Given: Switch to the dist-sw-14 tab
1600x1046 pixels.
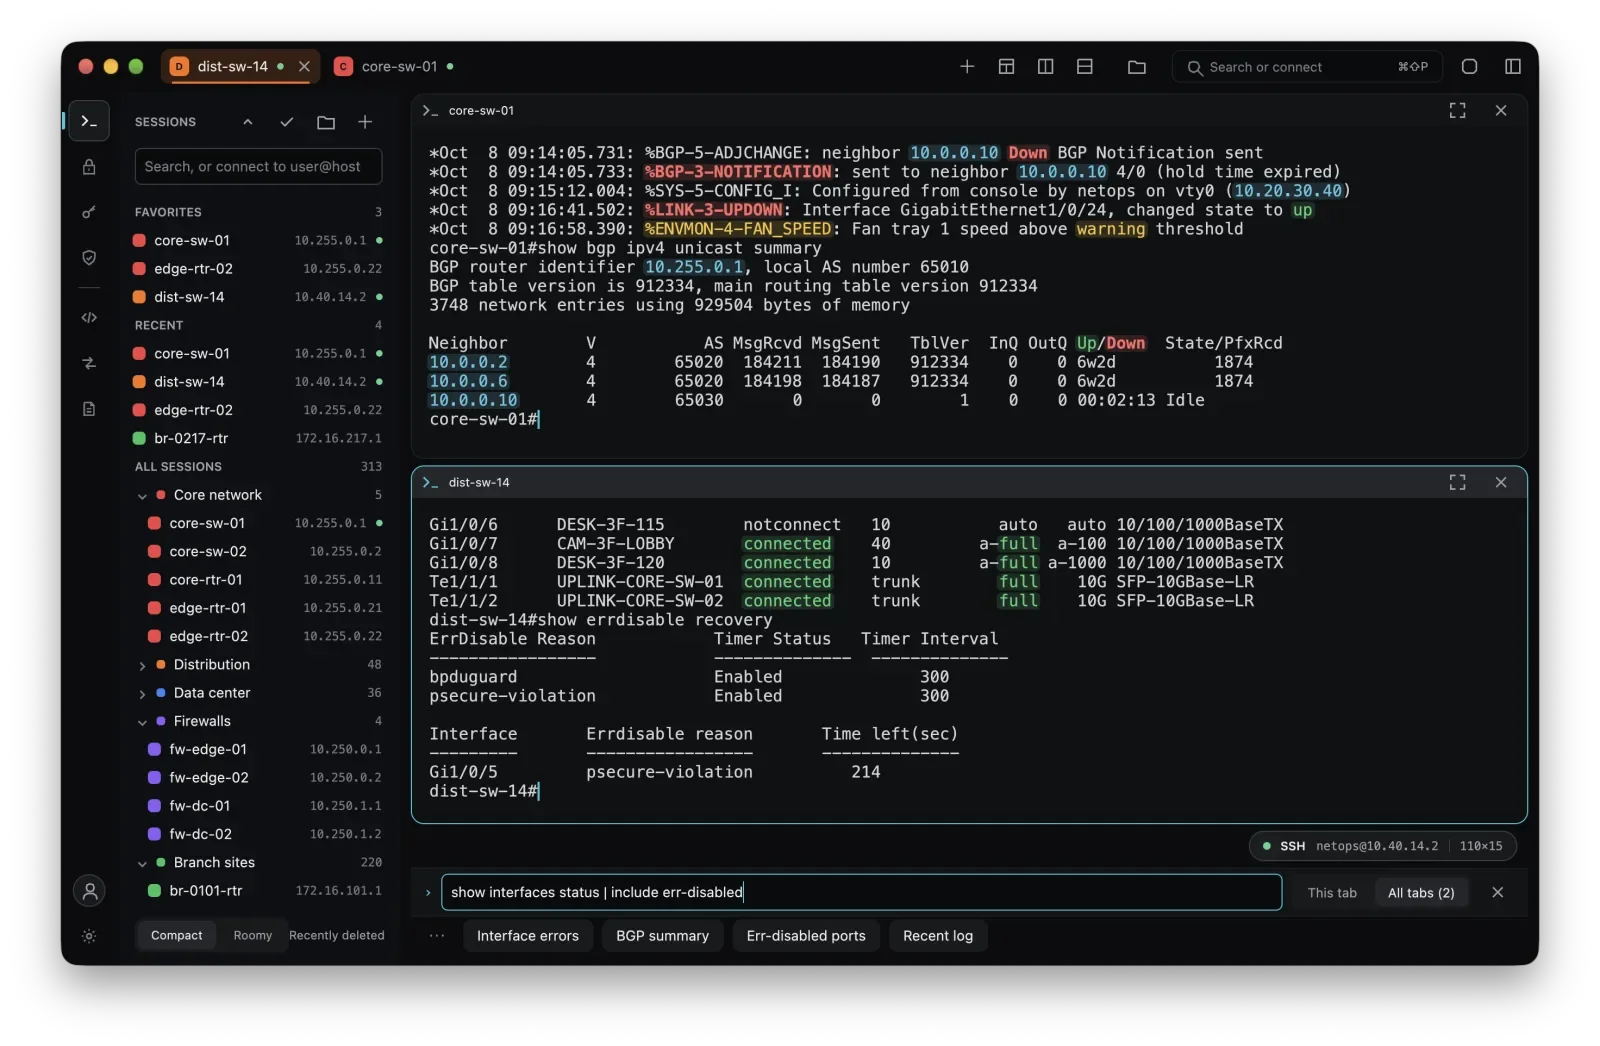Looking at the screenshot, I should click(x=232, y=66).
